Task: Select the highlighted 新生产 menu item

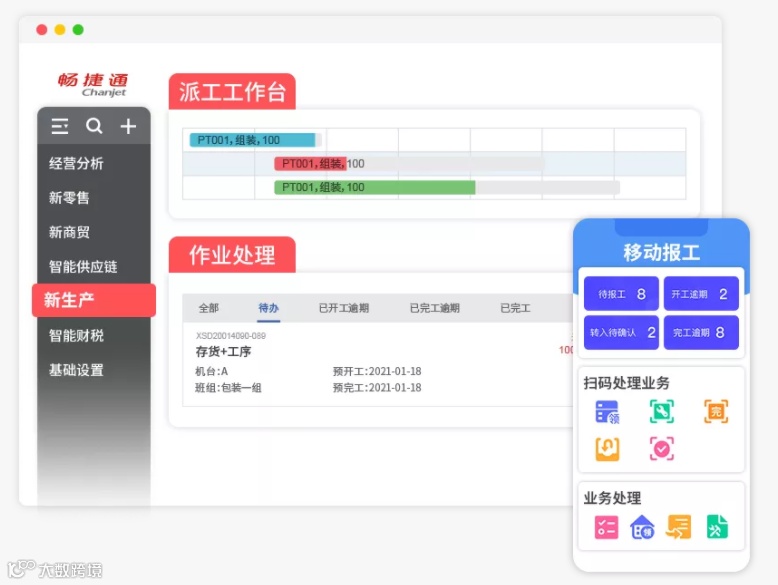Action: [94, 300]
